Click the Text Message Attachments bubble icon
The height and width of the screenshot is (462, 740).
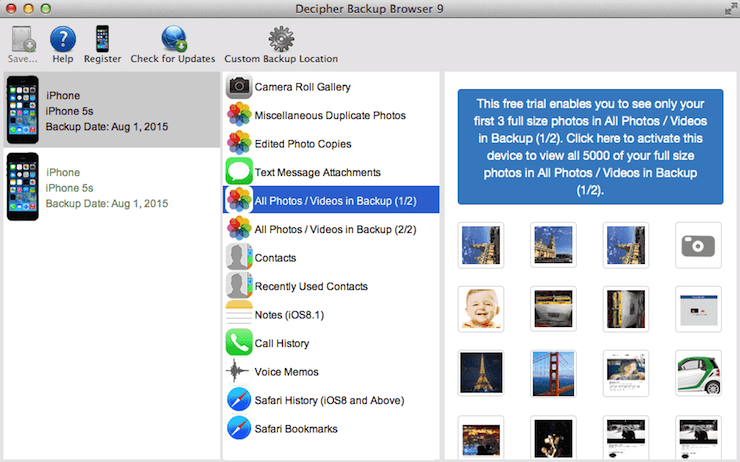point(239,171)
